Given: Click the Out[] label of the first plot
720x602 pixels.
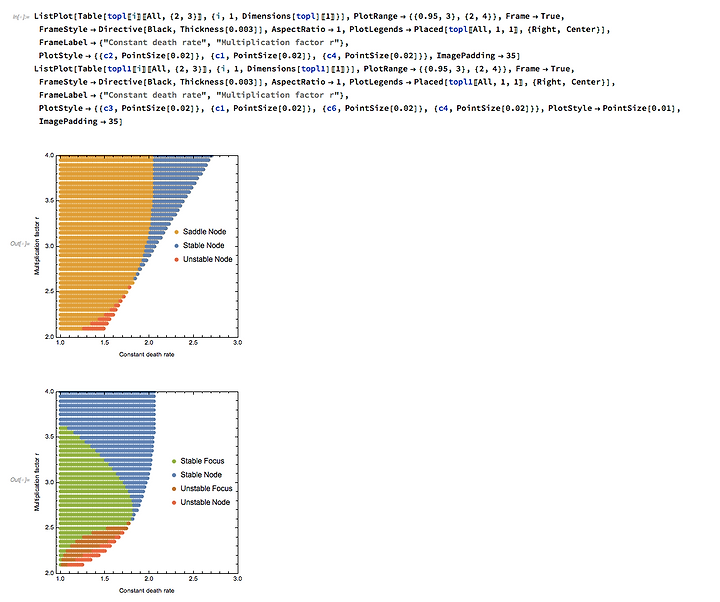Looking at the screenshot, I should [20, 243].
